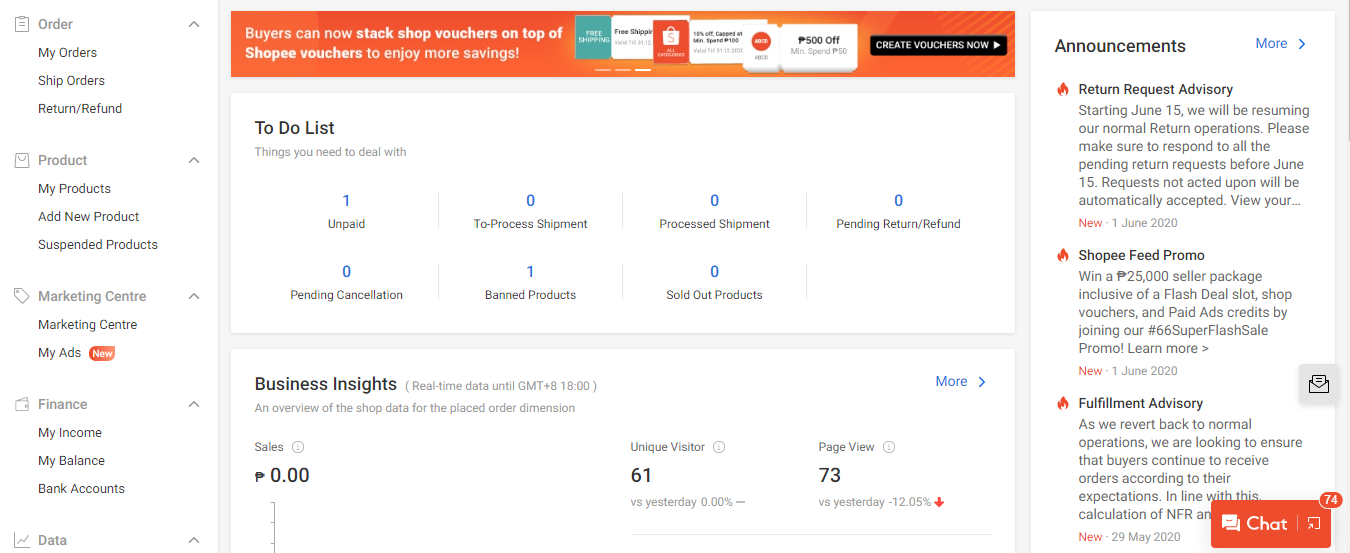This screenshot has width=1350, height=553.
Task: Click the Unique Visitor info icon
Action: pyautogui.click(x=719, y=447)
